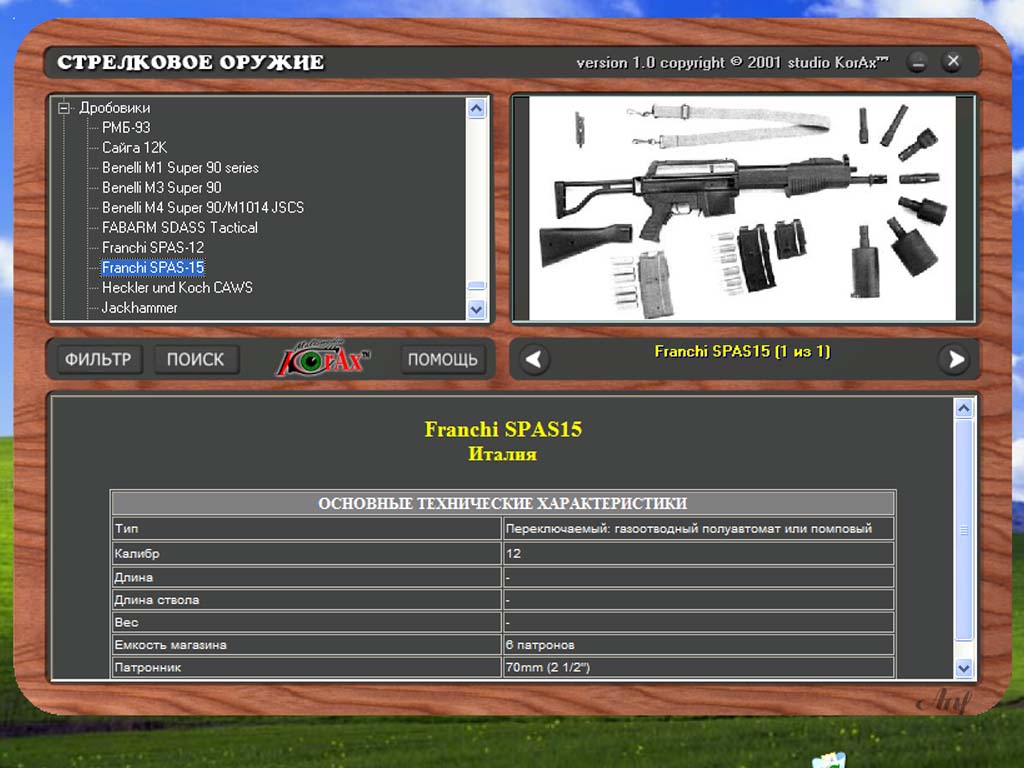
Task: Click the Длина ствола row label
Action: tap(157, 600)
